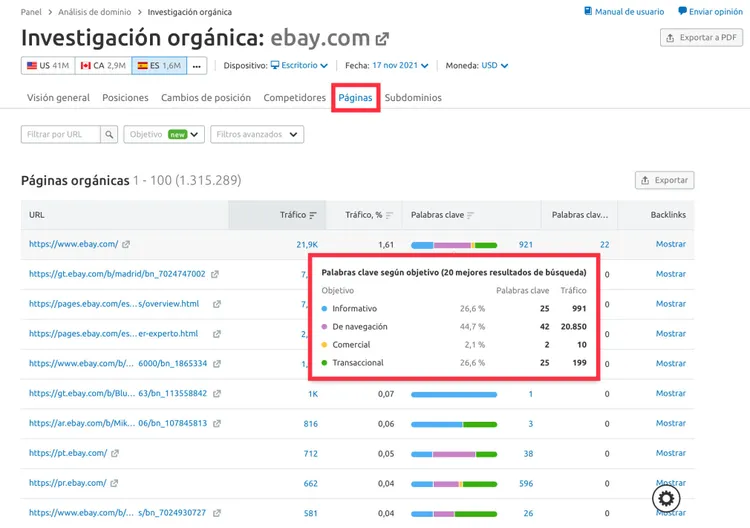Click the De navegación row in the tooltip
This screenshot has width=750, height=528.
(x=453, y=327)
